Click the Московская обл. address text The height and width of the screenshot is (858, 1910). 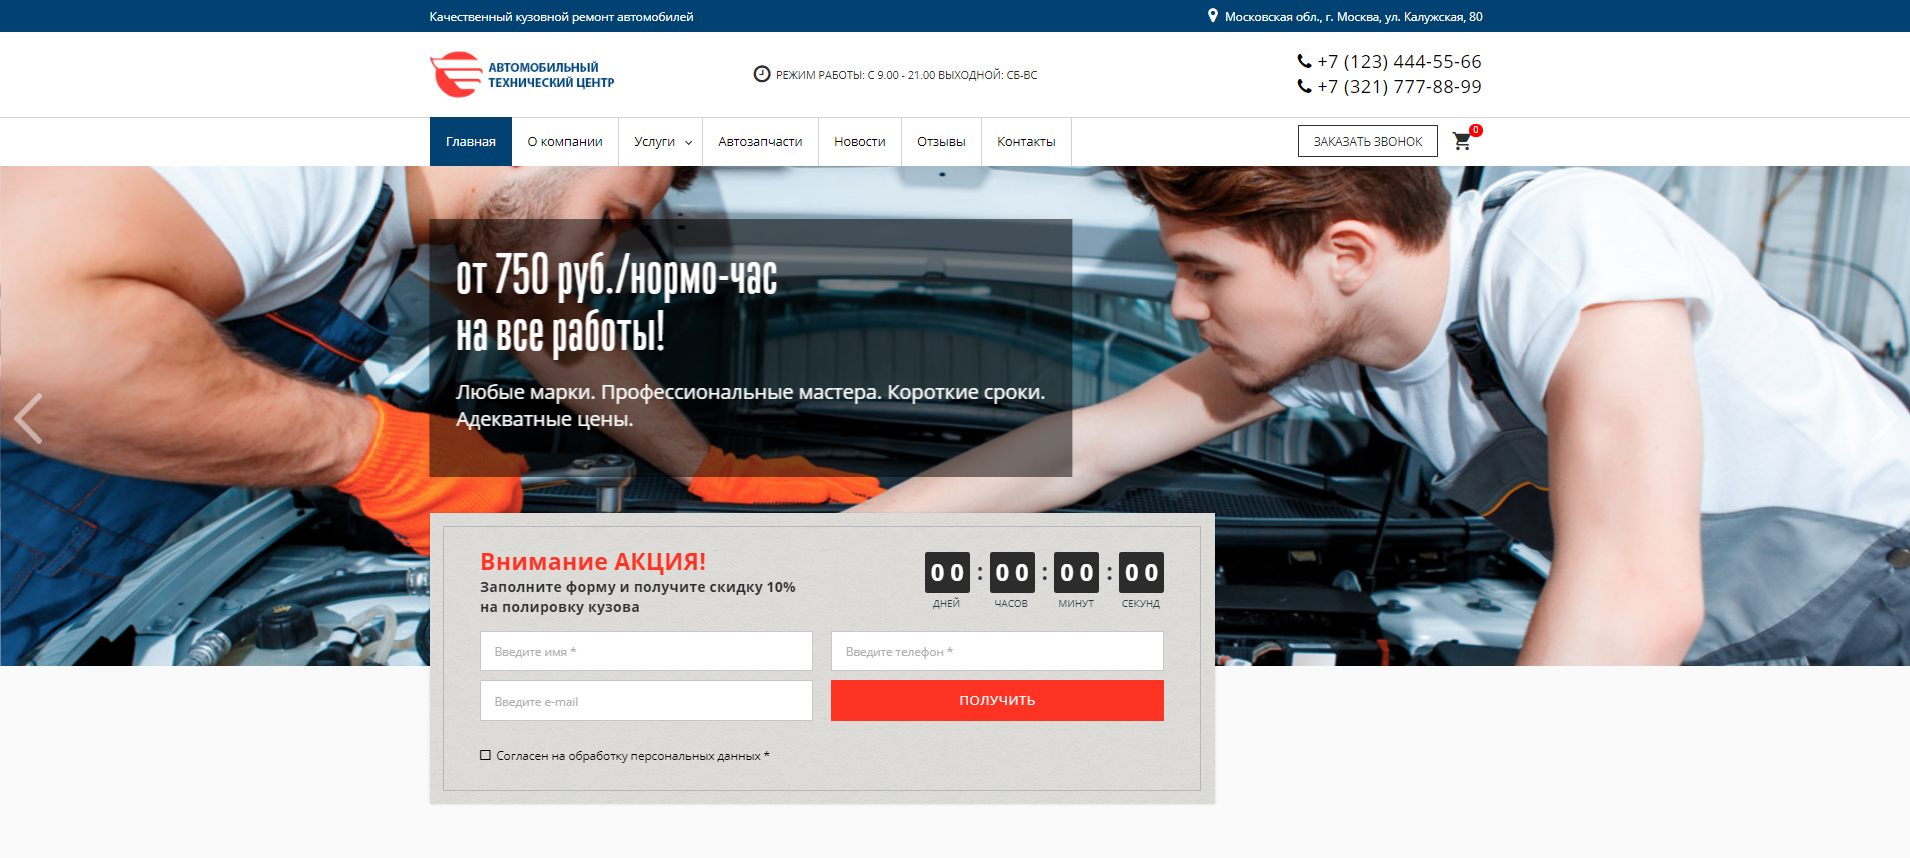tap(1354, 16)
